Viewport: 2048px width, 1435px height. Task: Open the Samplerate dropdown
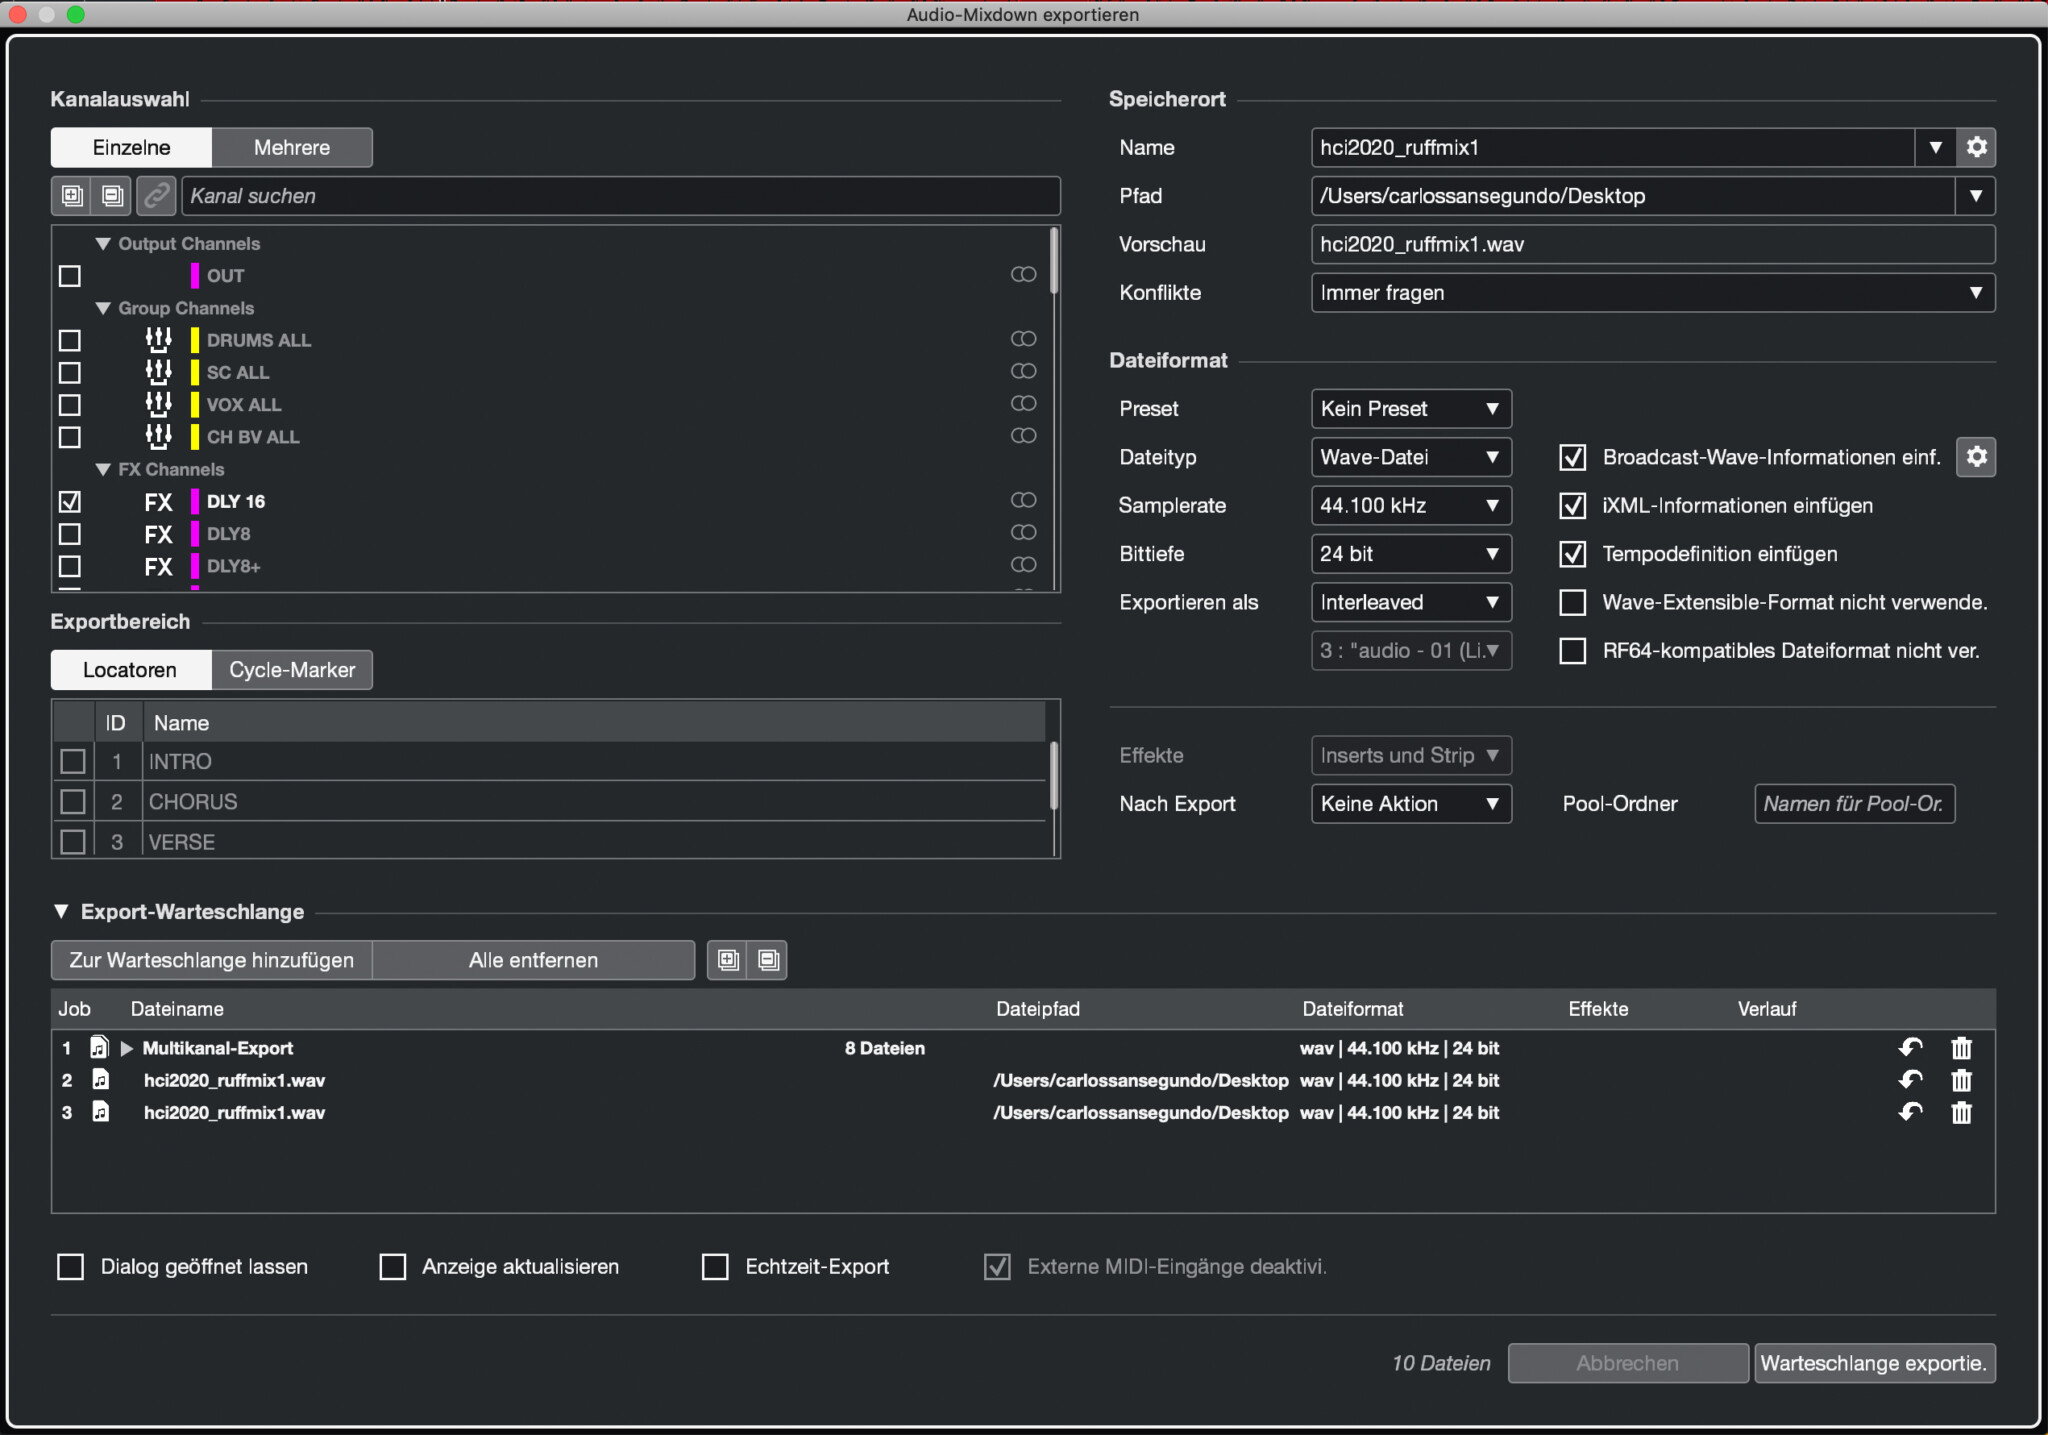pyautogui.click(x=1410, y=505)
